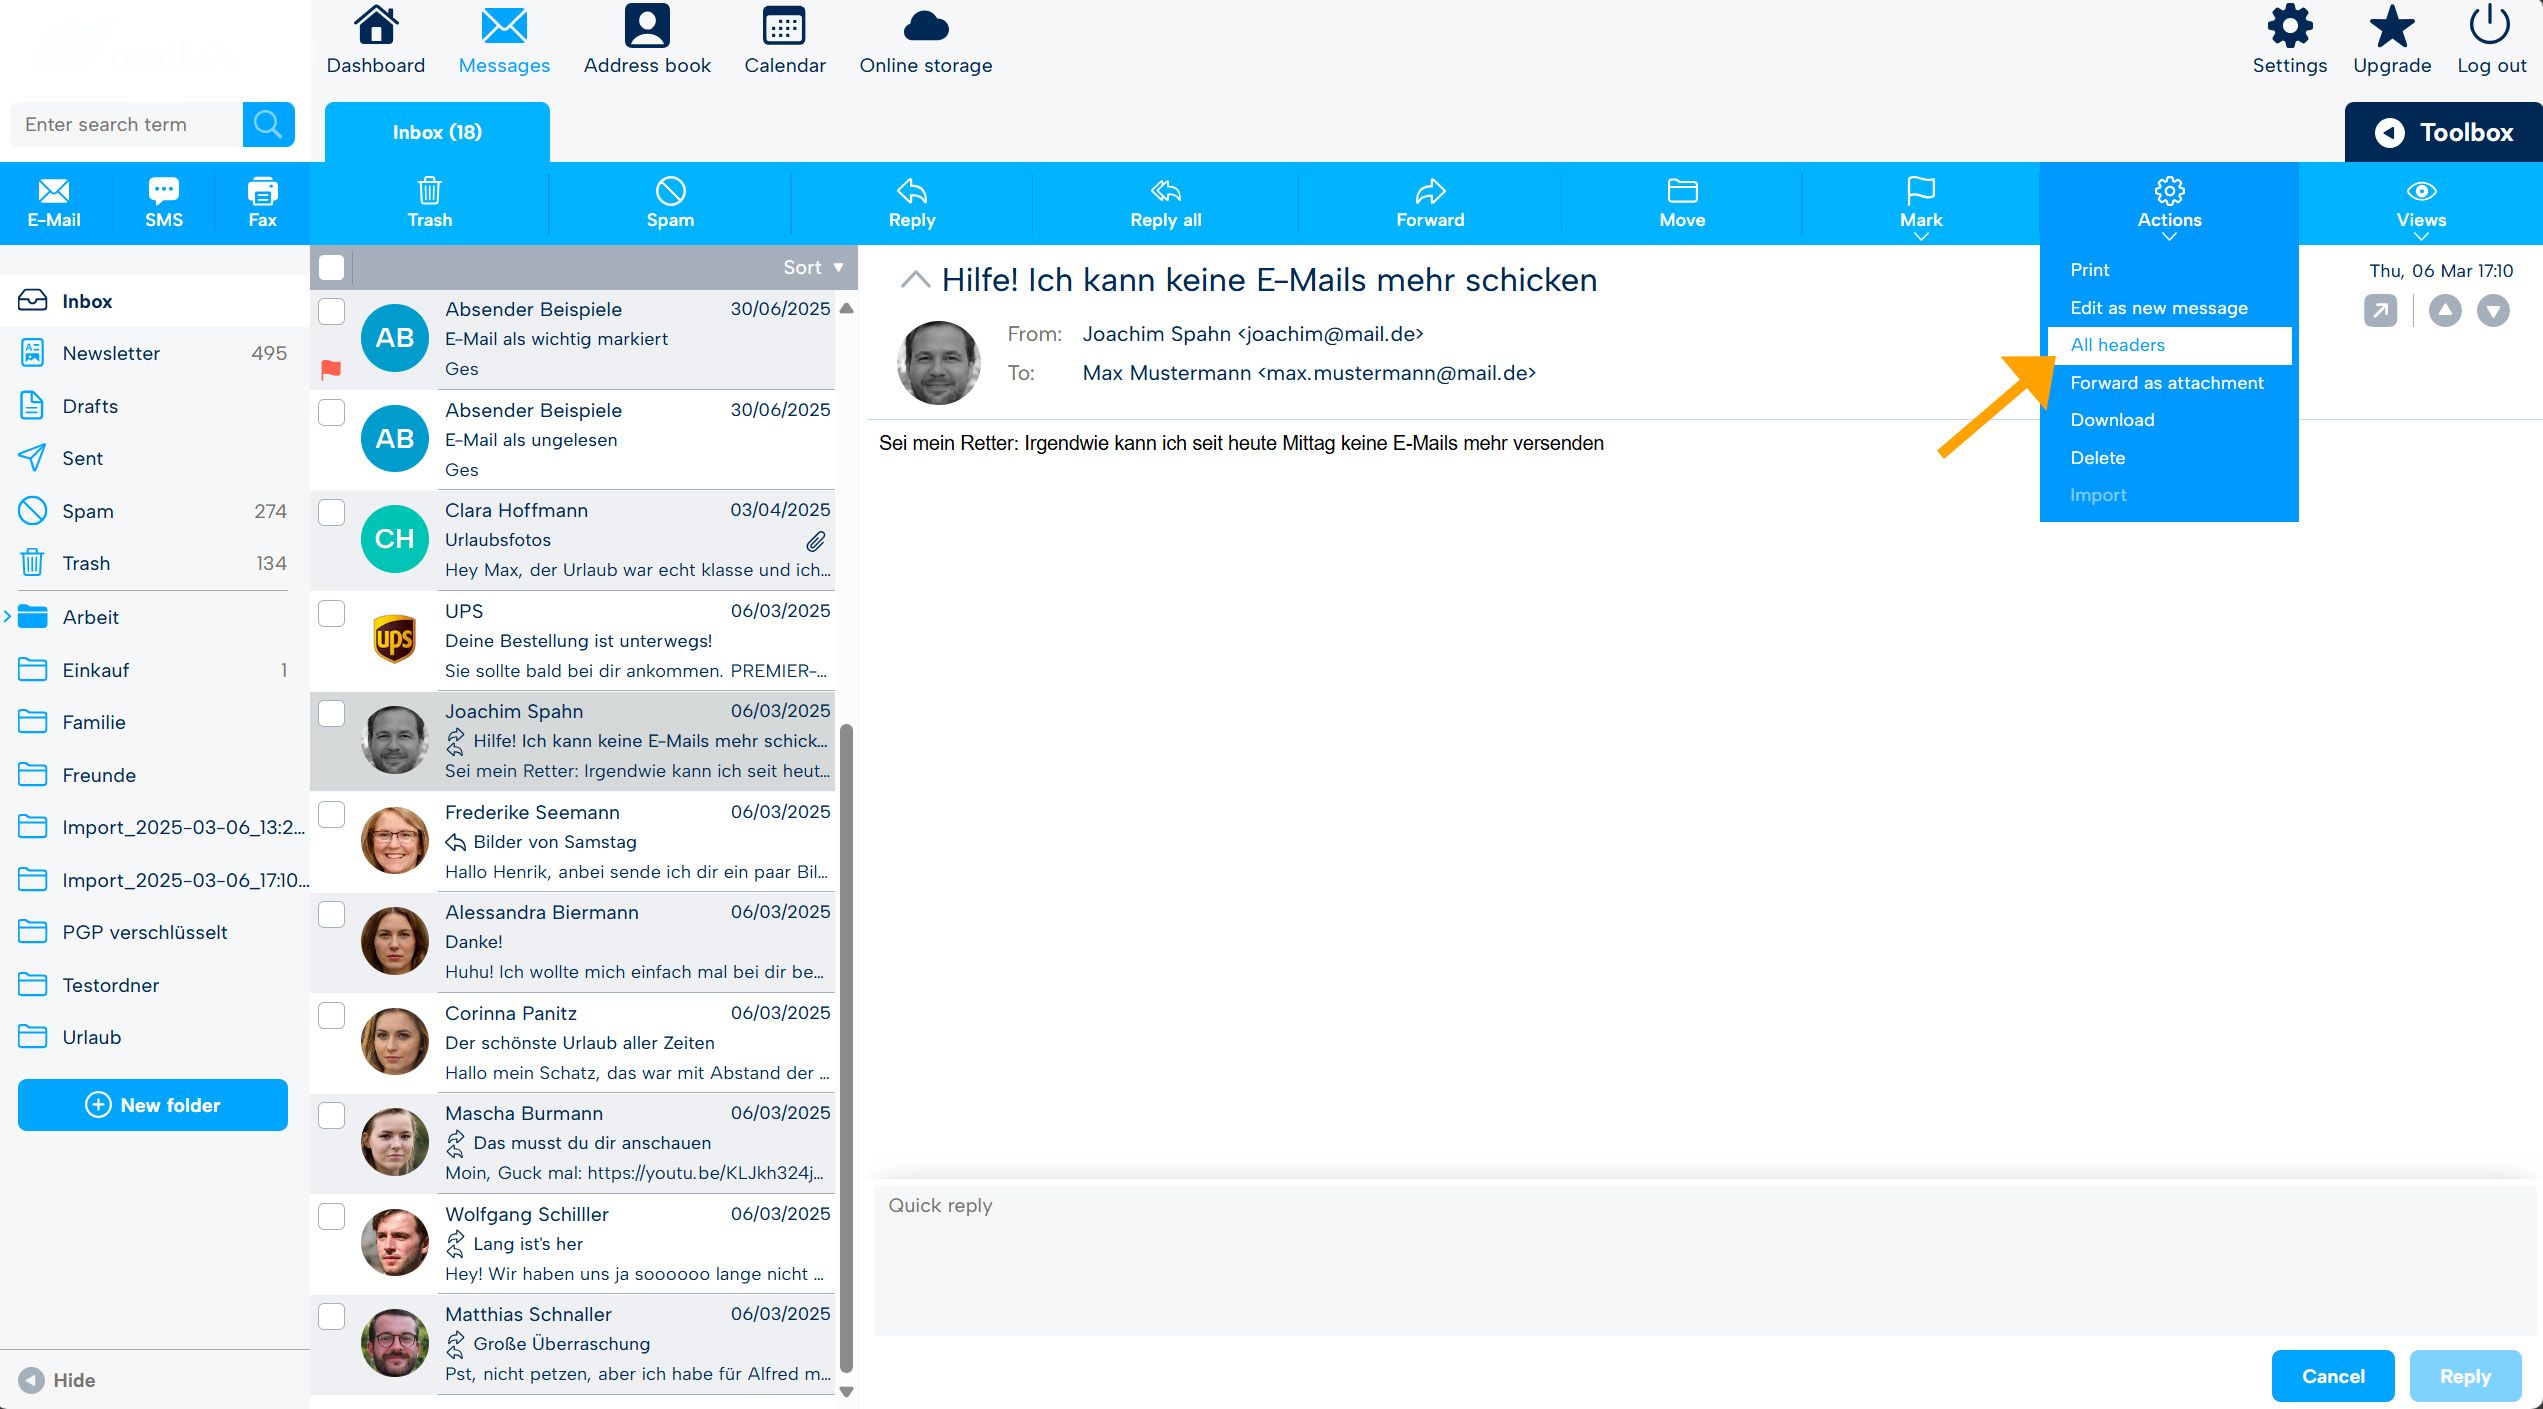The width and height of the screenshot is (2543, 1409).
Task: Open the Sort dropdown
Action: click(x=813, y=268)
